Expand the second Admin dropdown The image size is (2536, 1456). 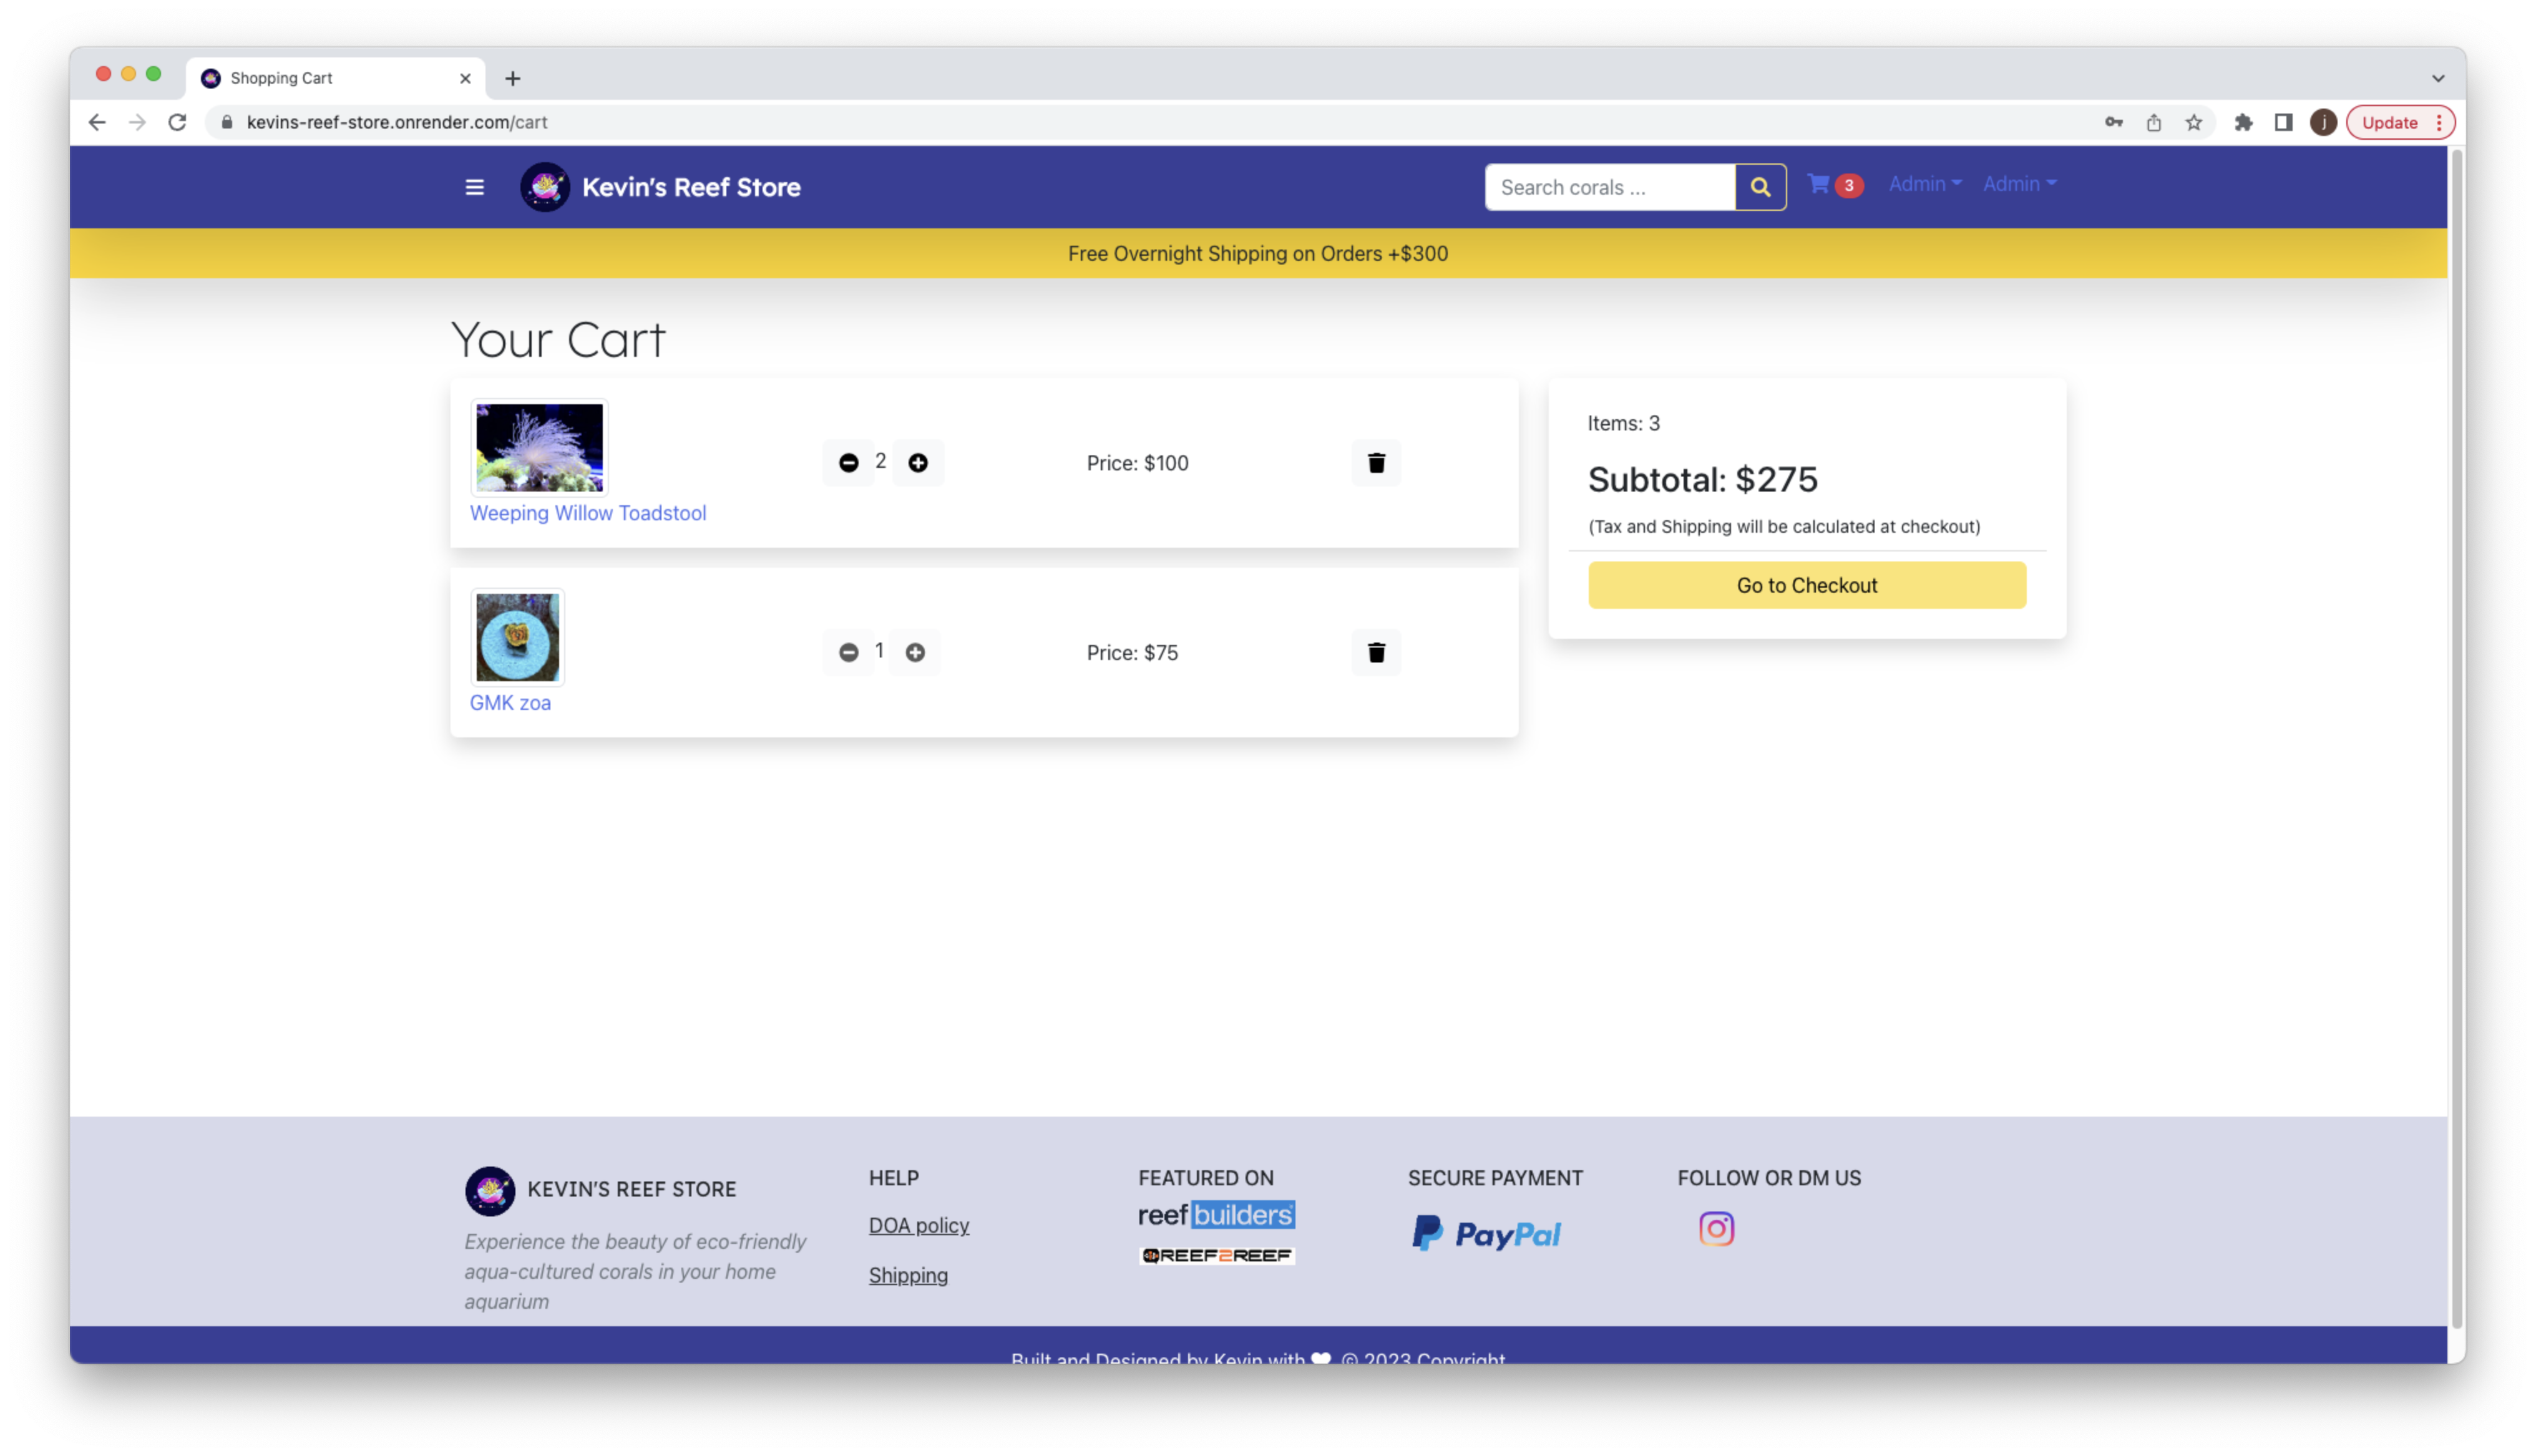click(x=2019, y=184)
